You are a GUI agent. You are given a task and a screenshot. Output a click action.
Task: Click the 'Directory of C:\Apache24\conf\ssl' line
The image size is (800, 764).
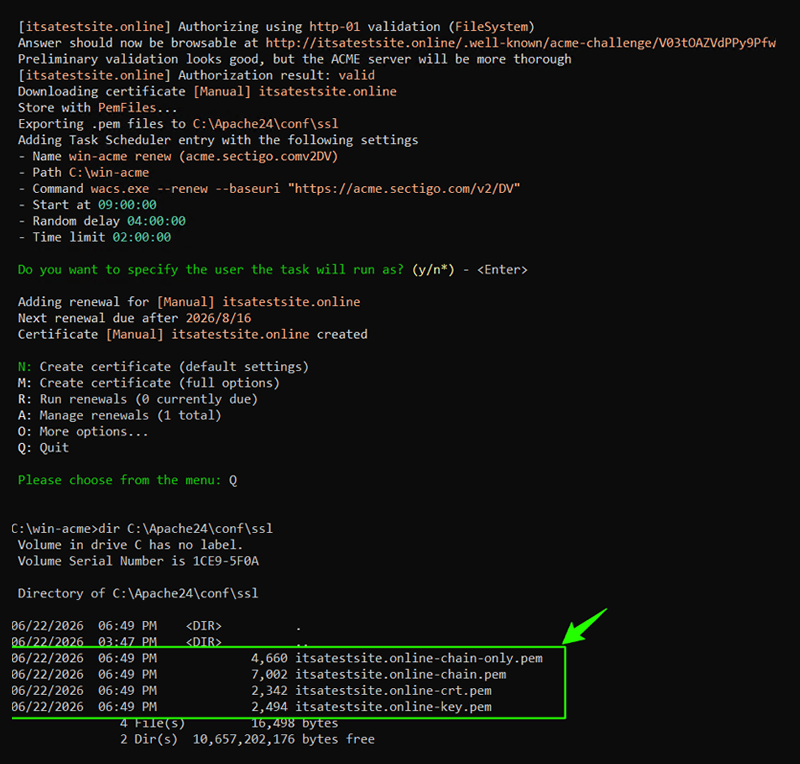[x=138, y=594]
